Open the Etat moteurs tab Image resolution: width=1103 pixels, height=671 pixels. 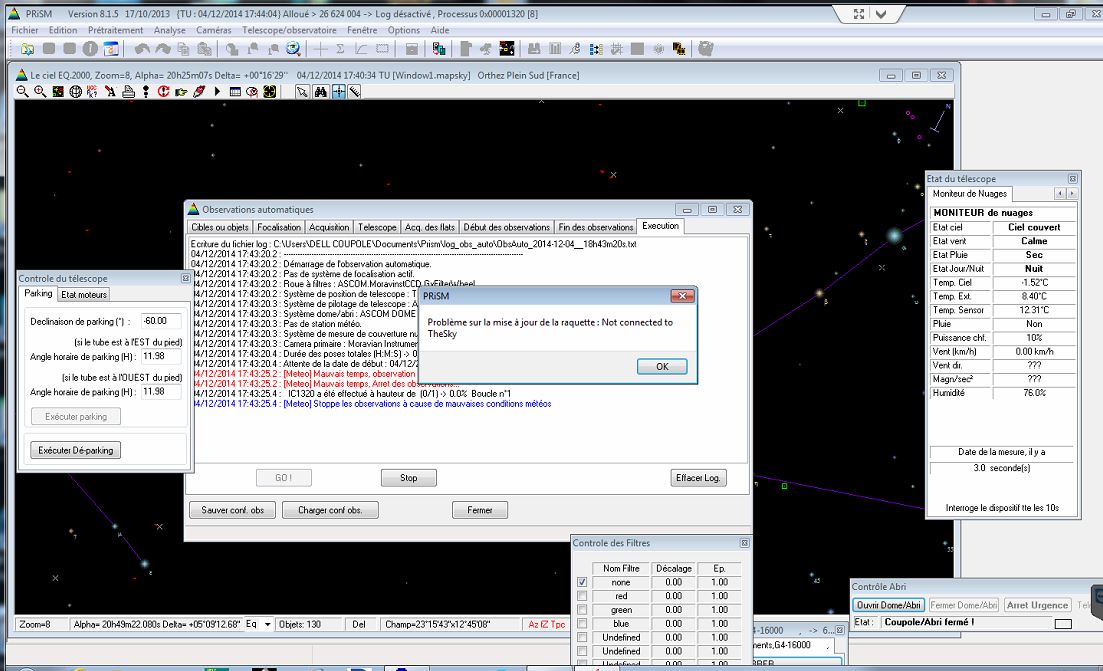[84, 294]
